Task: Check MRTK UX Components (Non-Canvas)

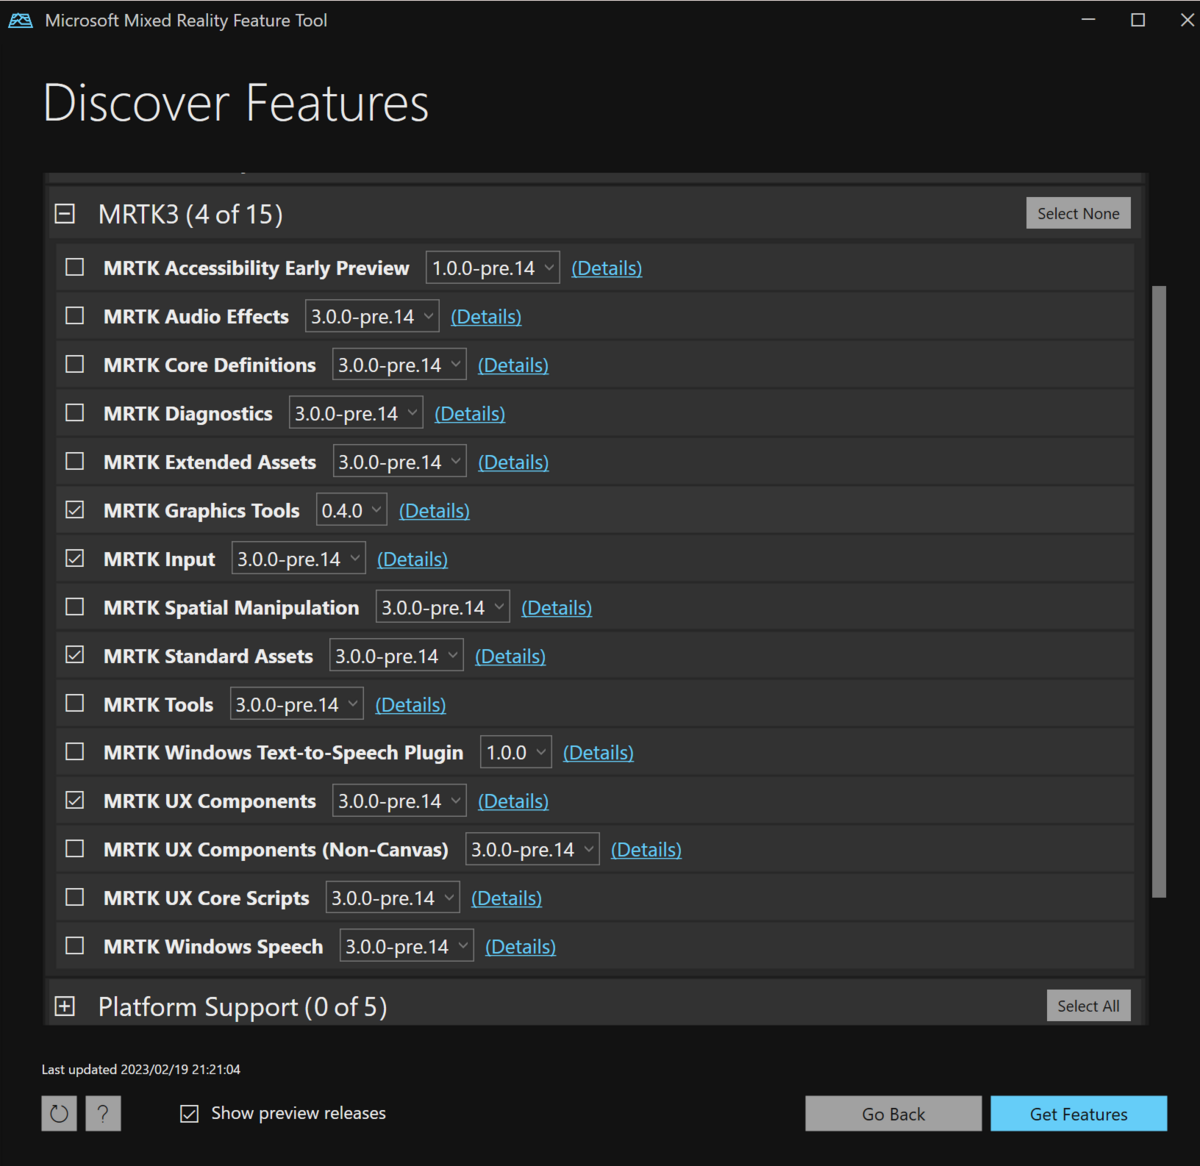Action: [x=75, y=849]
